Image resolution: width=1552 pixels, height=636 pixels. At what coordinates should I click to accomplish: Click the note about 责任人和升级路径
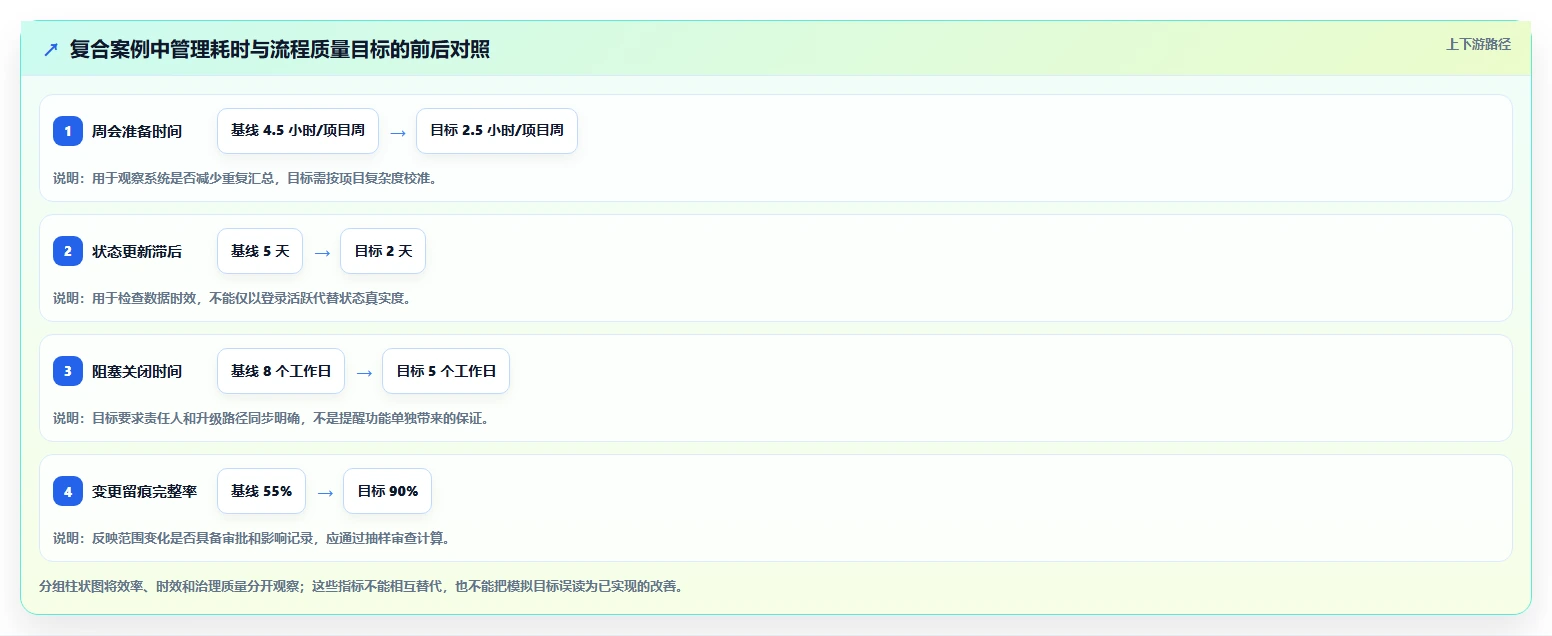271,418
